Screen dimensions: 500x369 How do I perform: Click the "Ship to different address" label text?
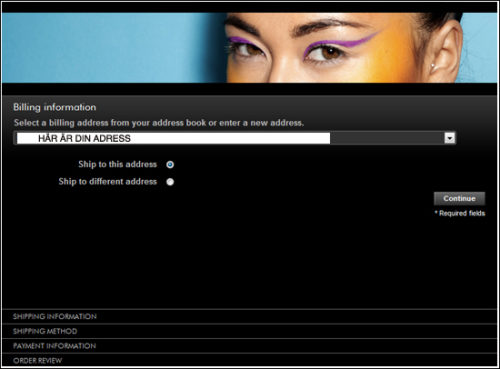[x=108, y=181]
